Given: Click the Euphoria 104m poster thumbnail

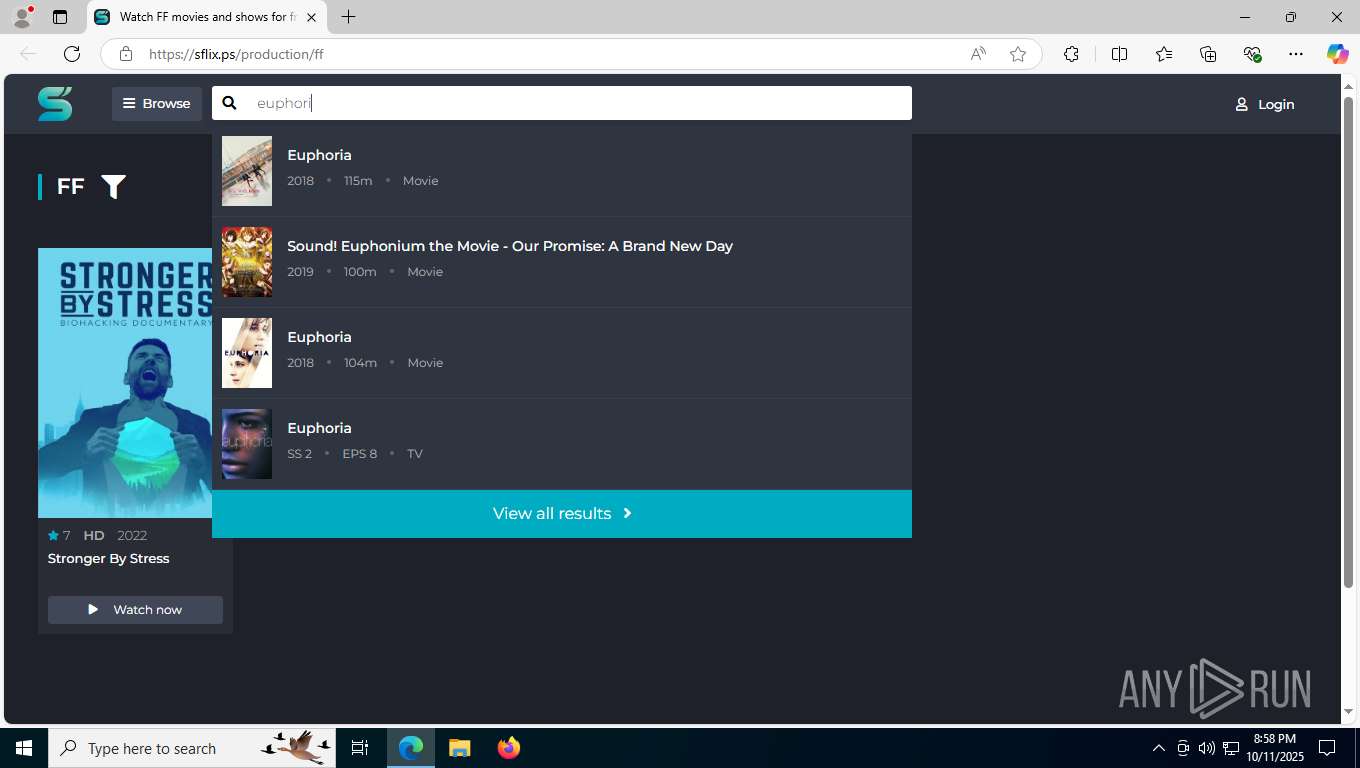Looking at the screenshot, I should pyautogui.click(x=247, y=353).
